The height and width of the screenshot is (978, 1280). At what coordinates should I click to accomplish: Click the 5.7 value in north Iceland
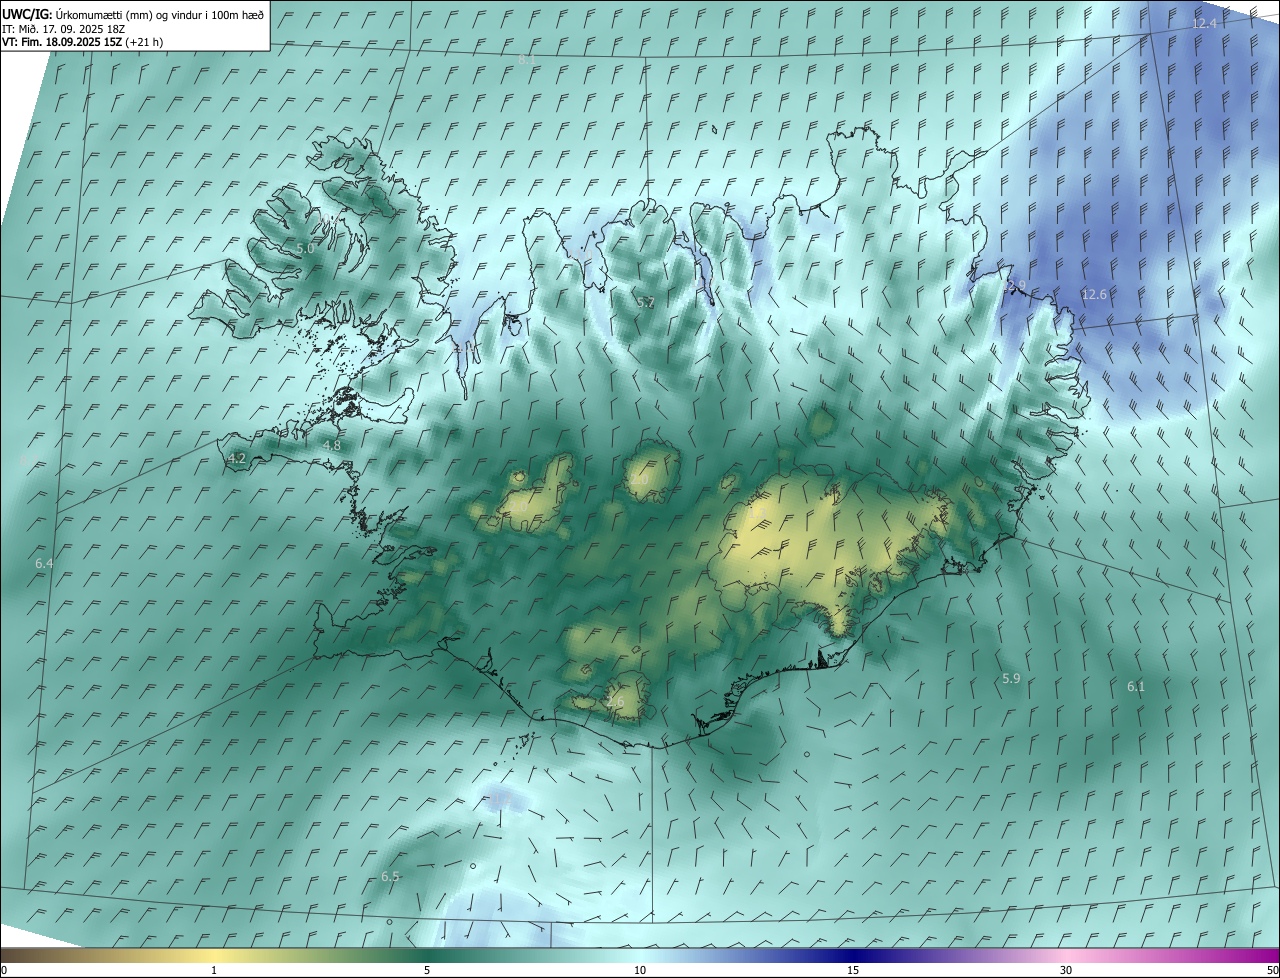pos(646,302)
